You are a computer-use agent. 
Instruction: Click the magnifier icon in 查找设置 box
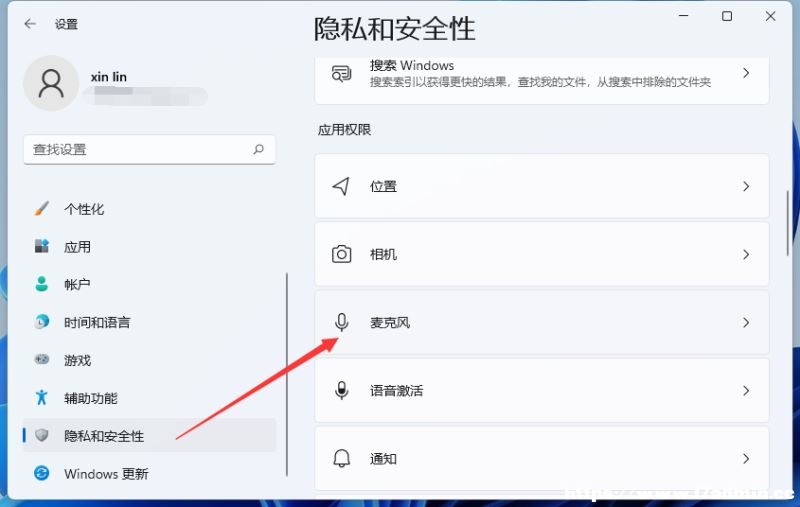tap(259, 149)
